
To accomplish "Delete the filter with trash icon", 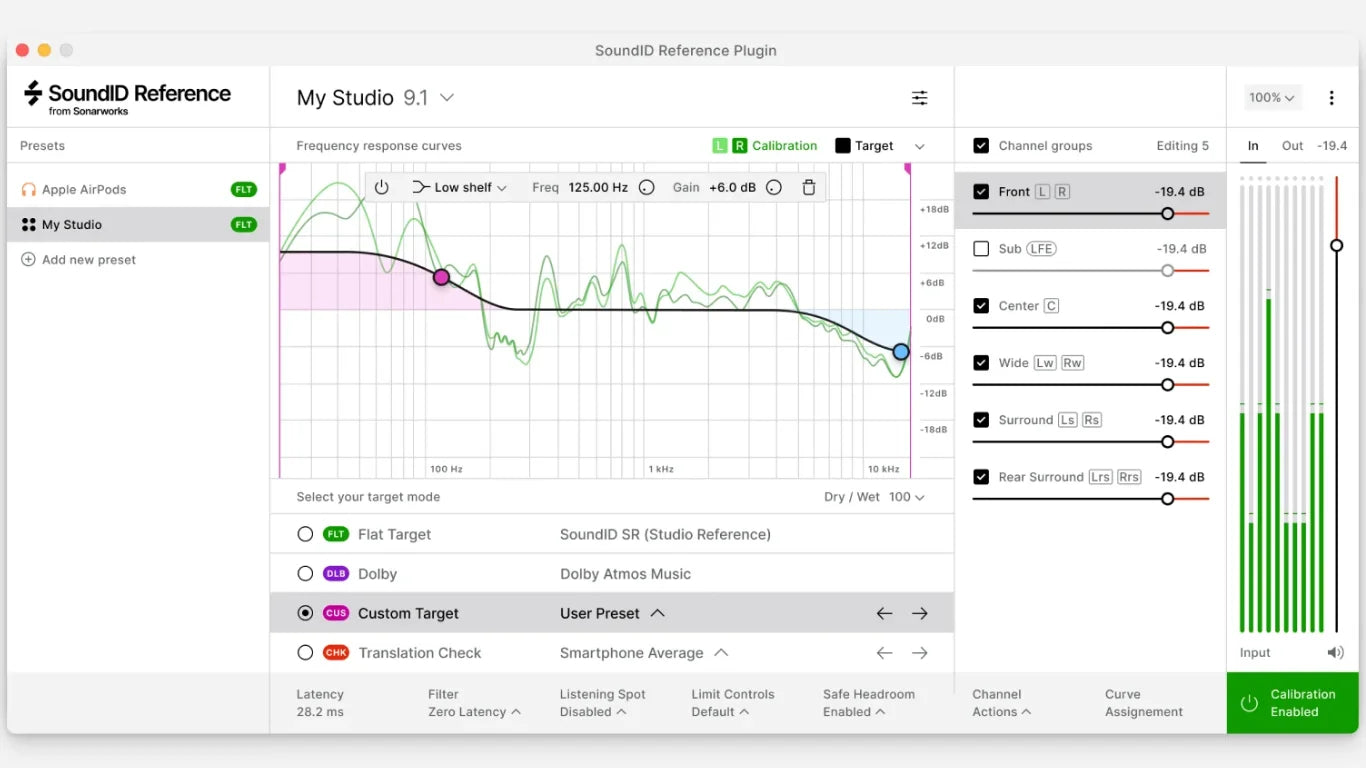I will point(809,187).
